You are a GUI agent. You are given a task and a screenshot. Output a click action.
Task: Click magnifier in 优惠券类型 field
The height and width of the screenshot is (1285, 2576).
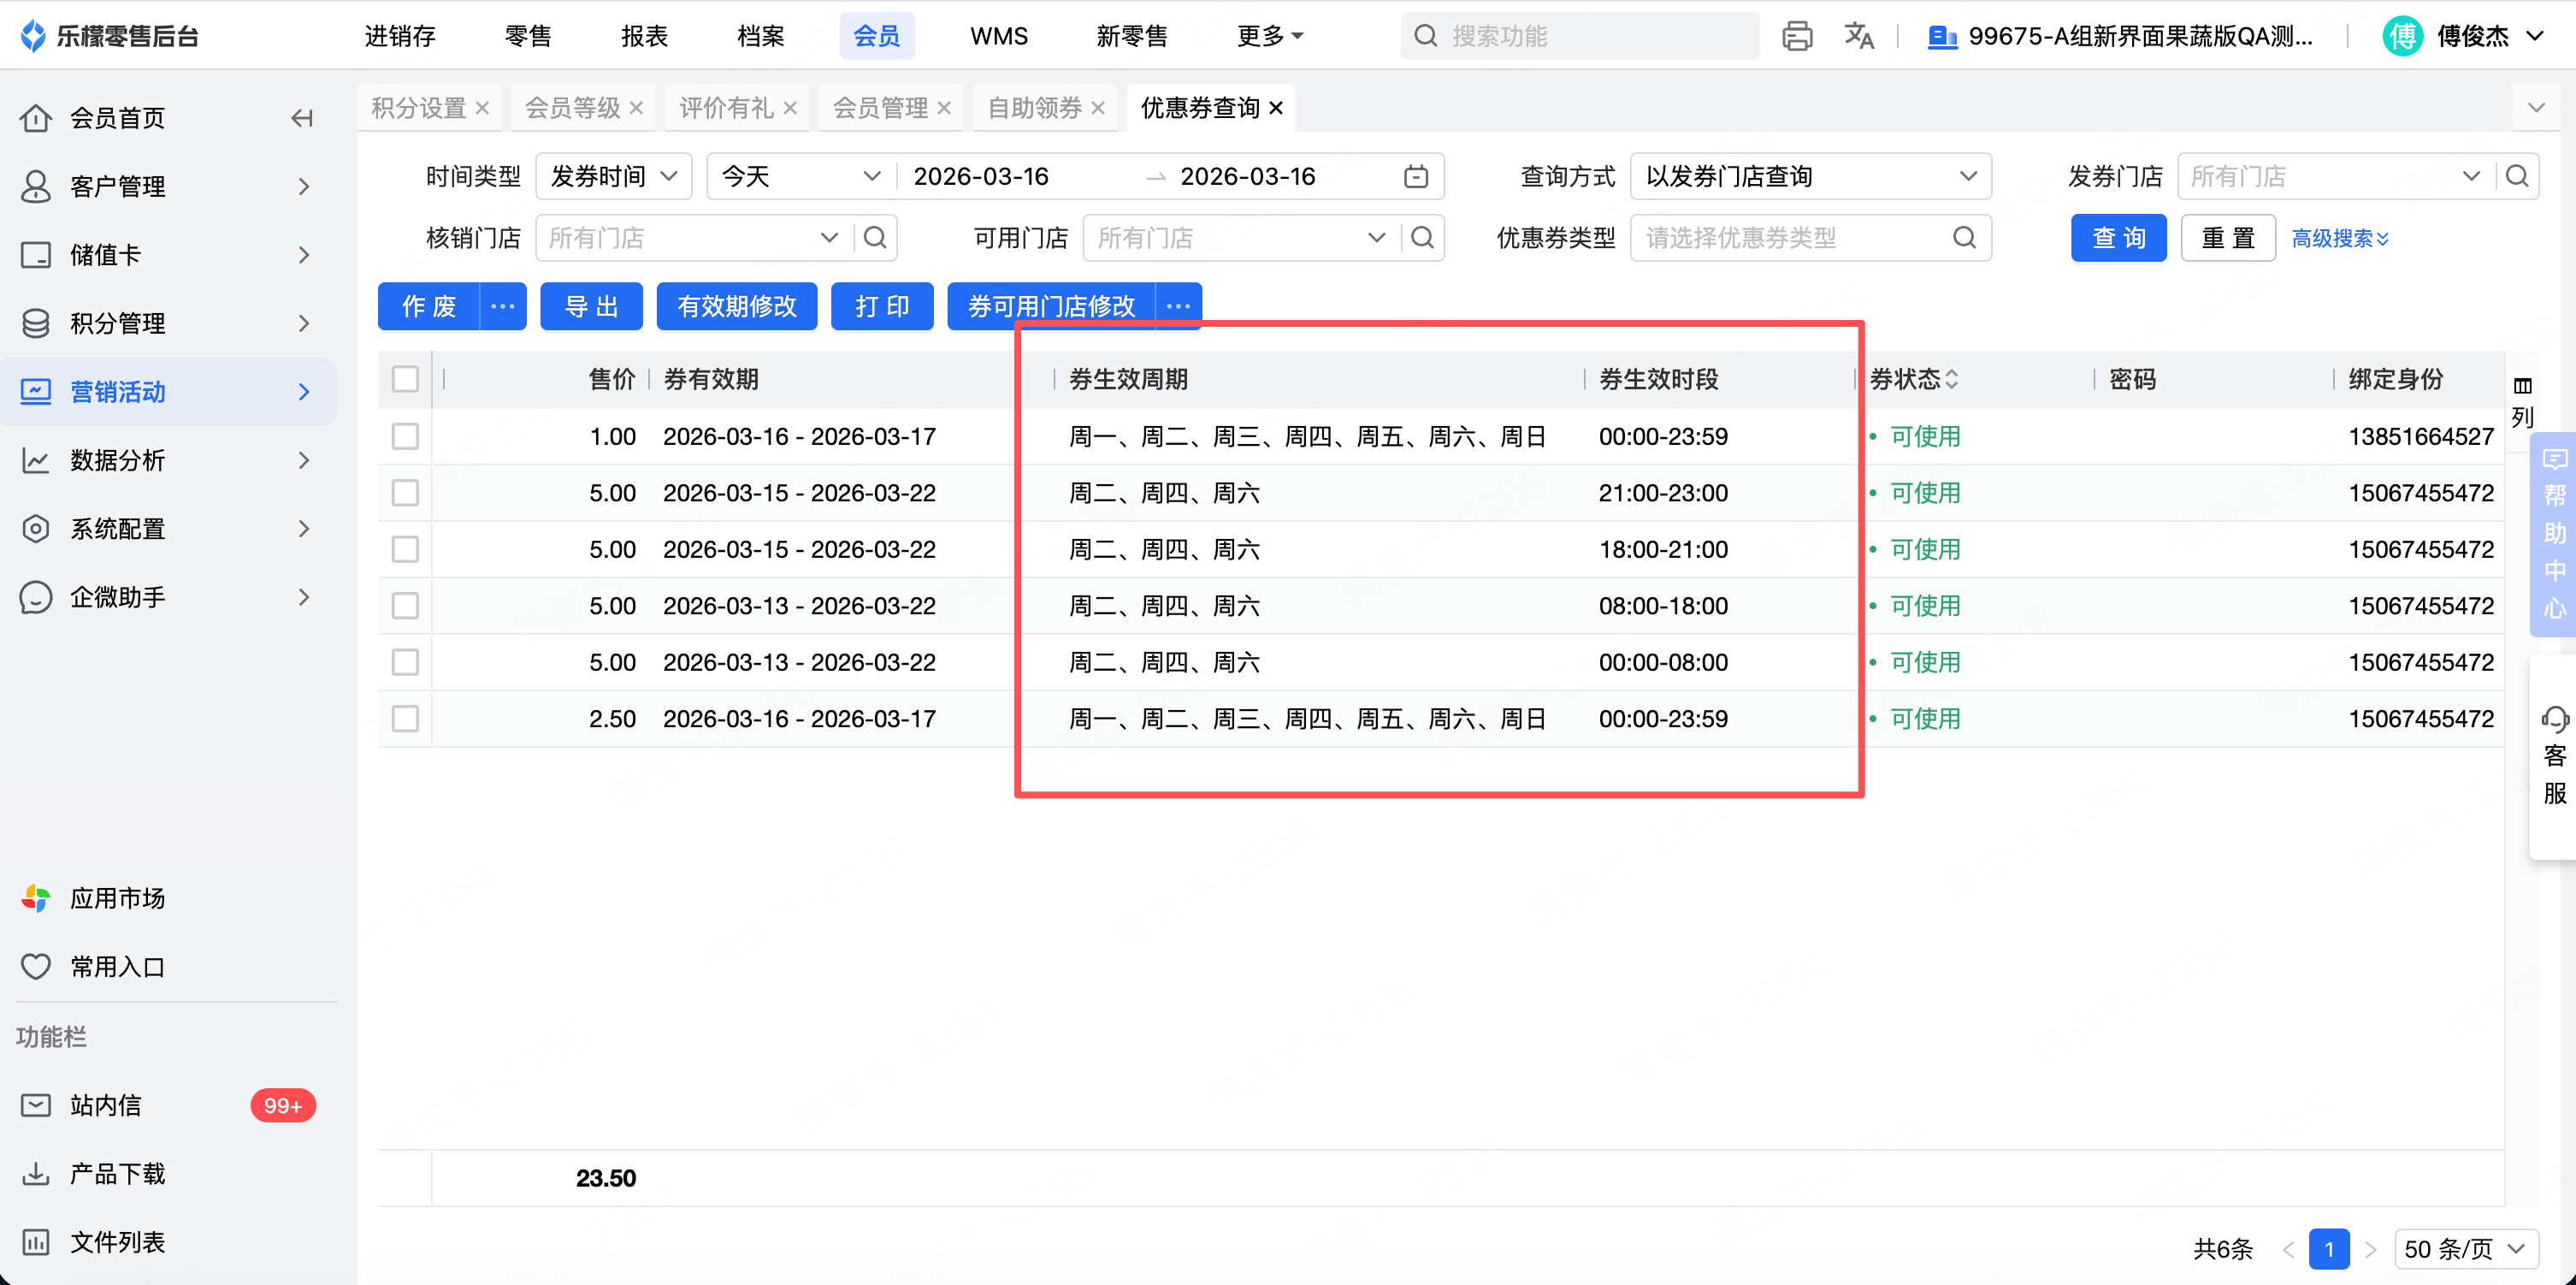[1964, 238]
